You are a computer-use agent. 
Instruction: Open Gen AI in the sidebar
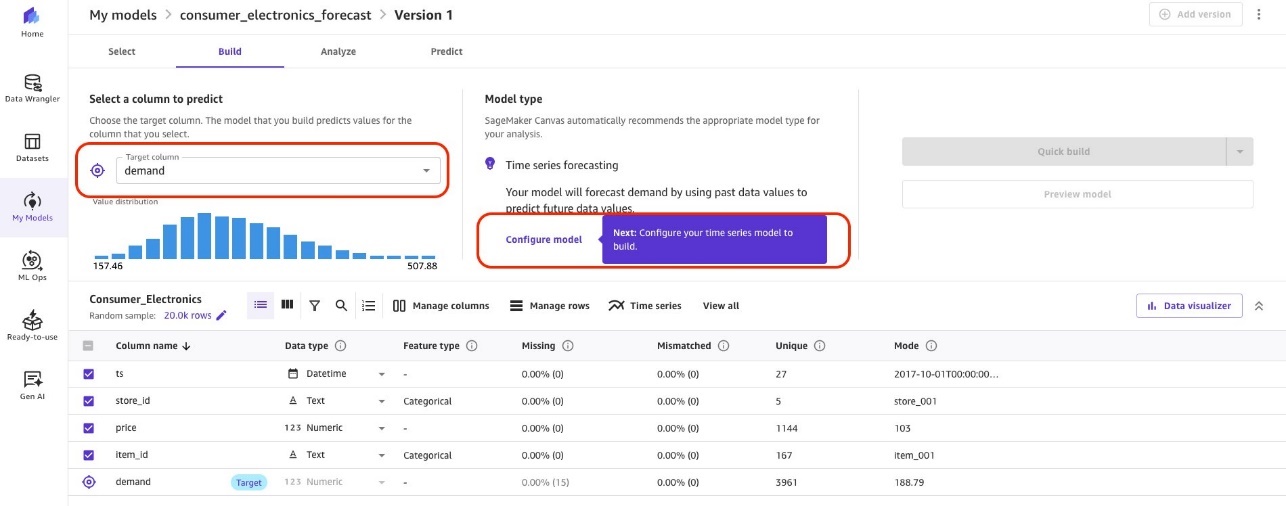pos(32,385)
